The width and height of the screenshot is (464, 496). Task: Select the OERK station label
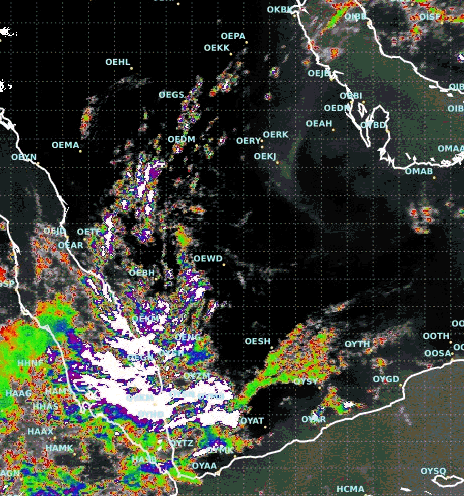point(275,134)
